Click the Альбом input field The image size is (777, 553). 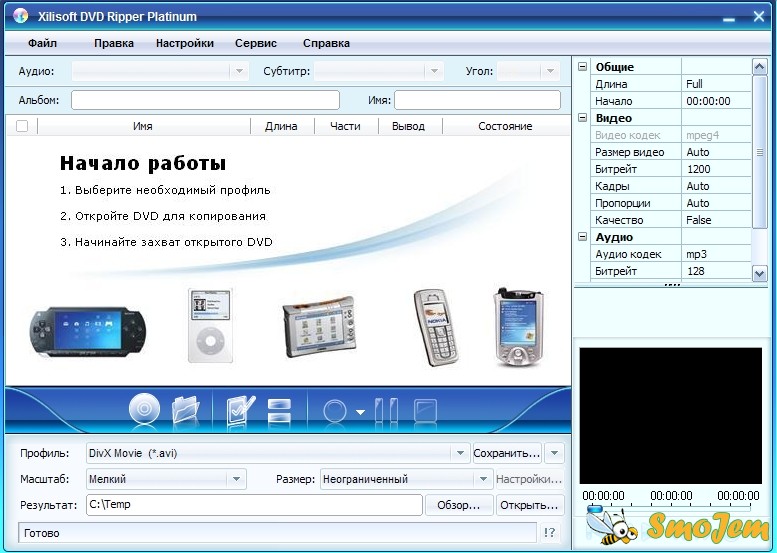point(206,100)
